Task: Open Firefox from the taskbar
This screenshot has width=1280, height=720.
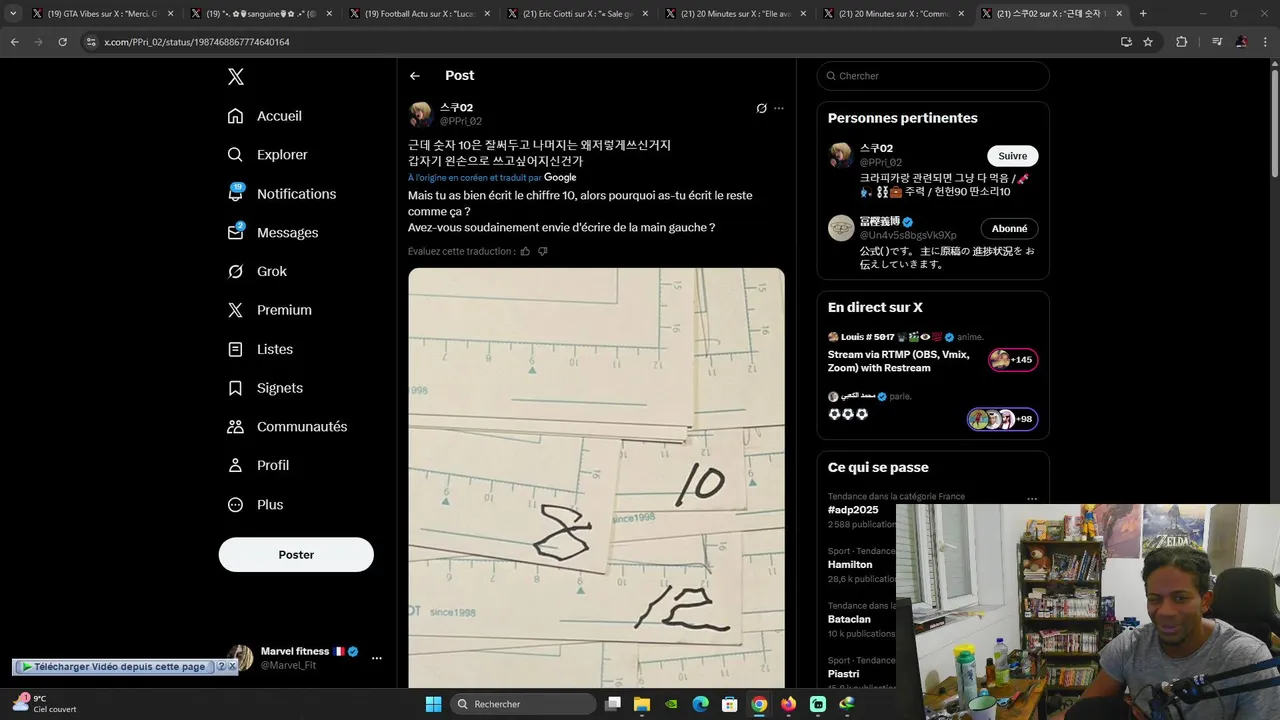Action: point(789,704)
